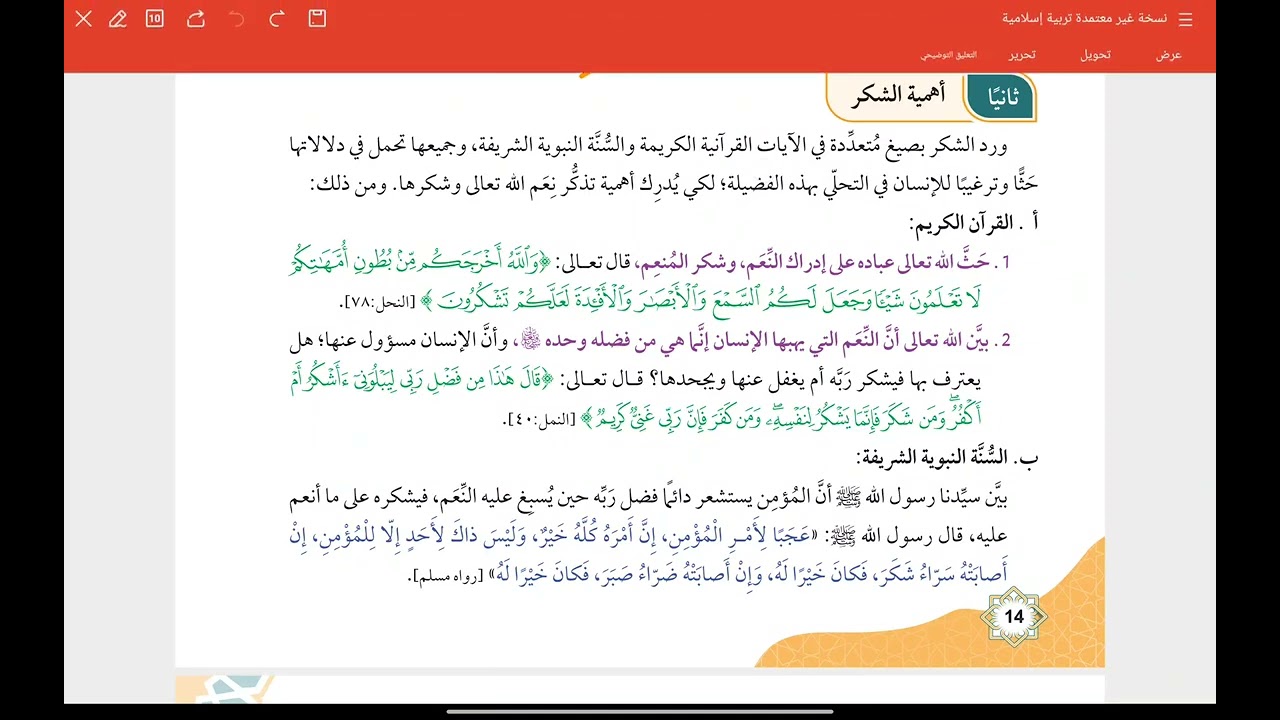Redo the last action
The image size is (1280, 720).
click(x=277, y=18)
